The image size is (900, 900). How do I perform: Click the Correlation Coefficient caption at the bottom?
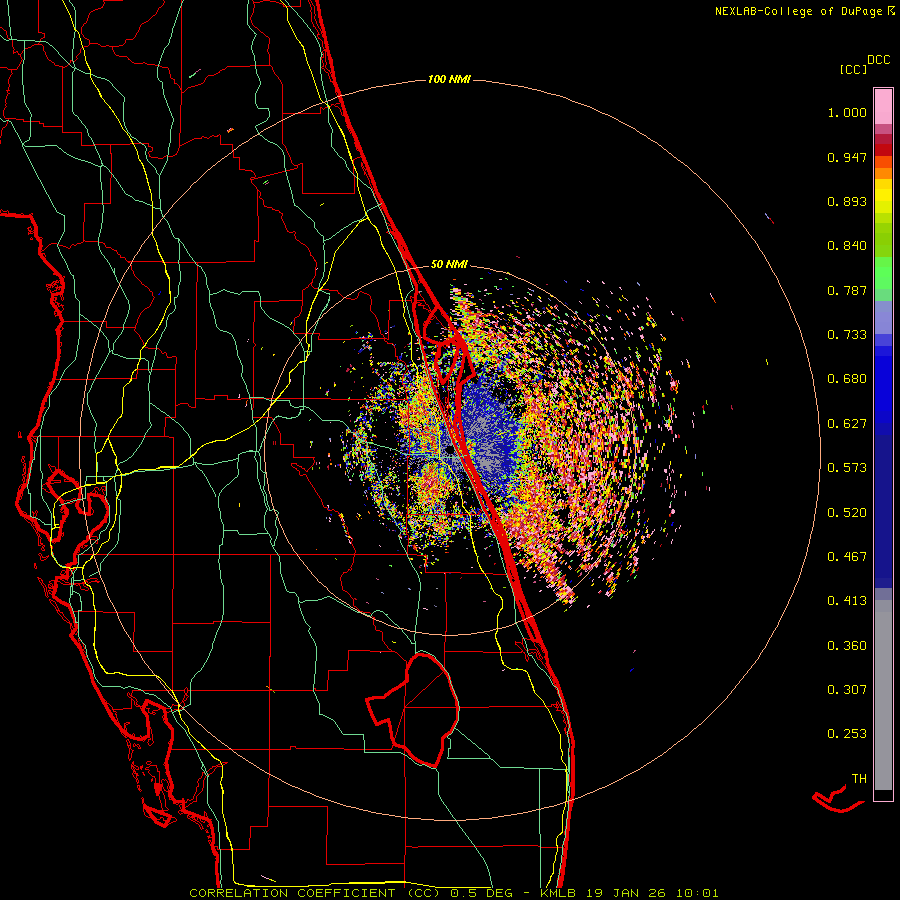[x=454, y=893]
